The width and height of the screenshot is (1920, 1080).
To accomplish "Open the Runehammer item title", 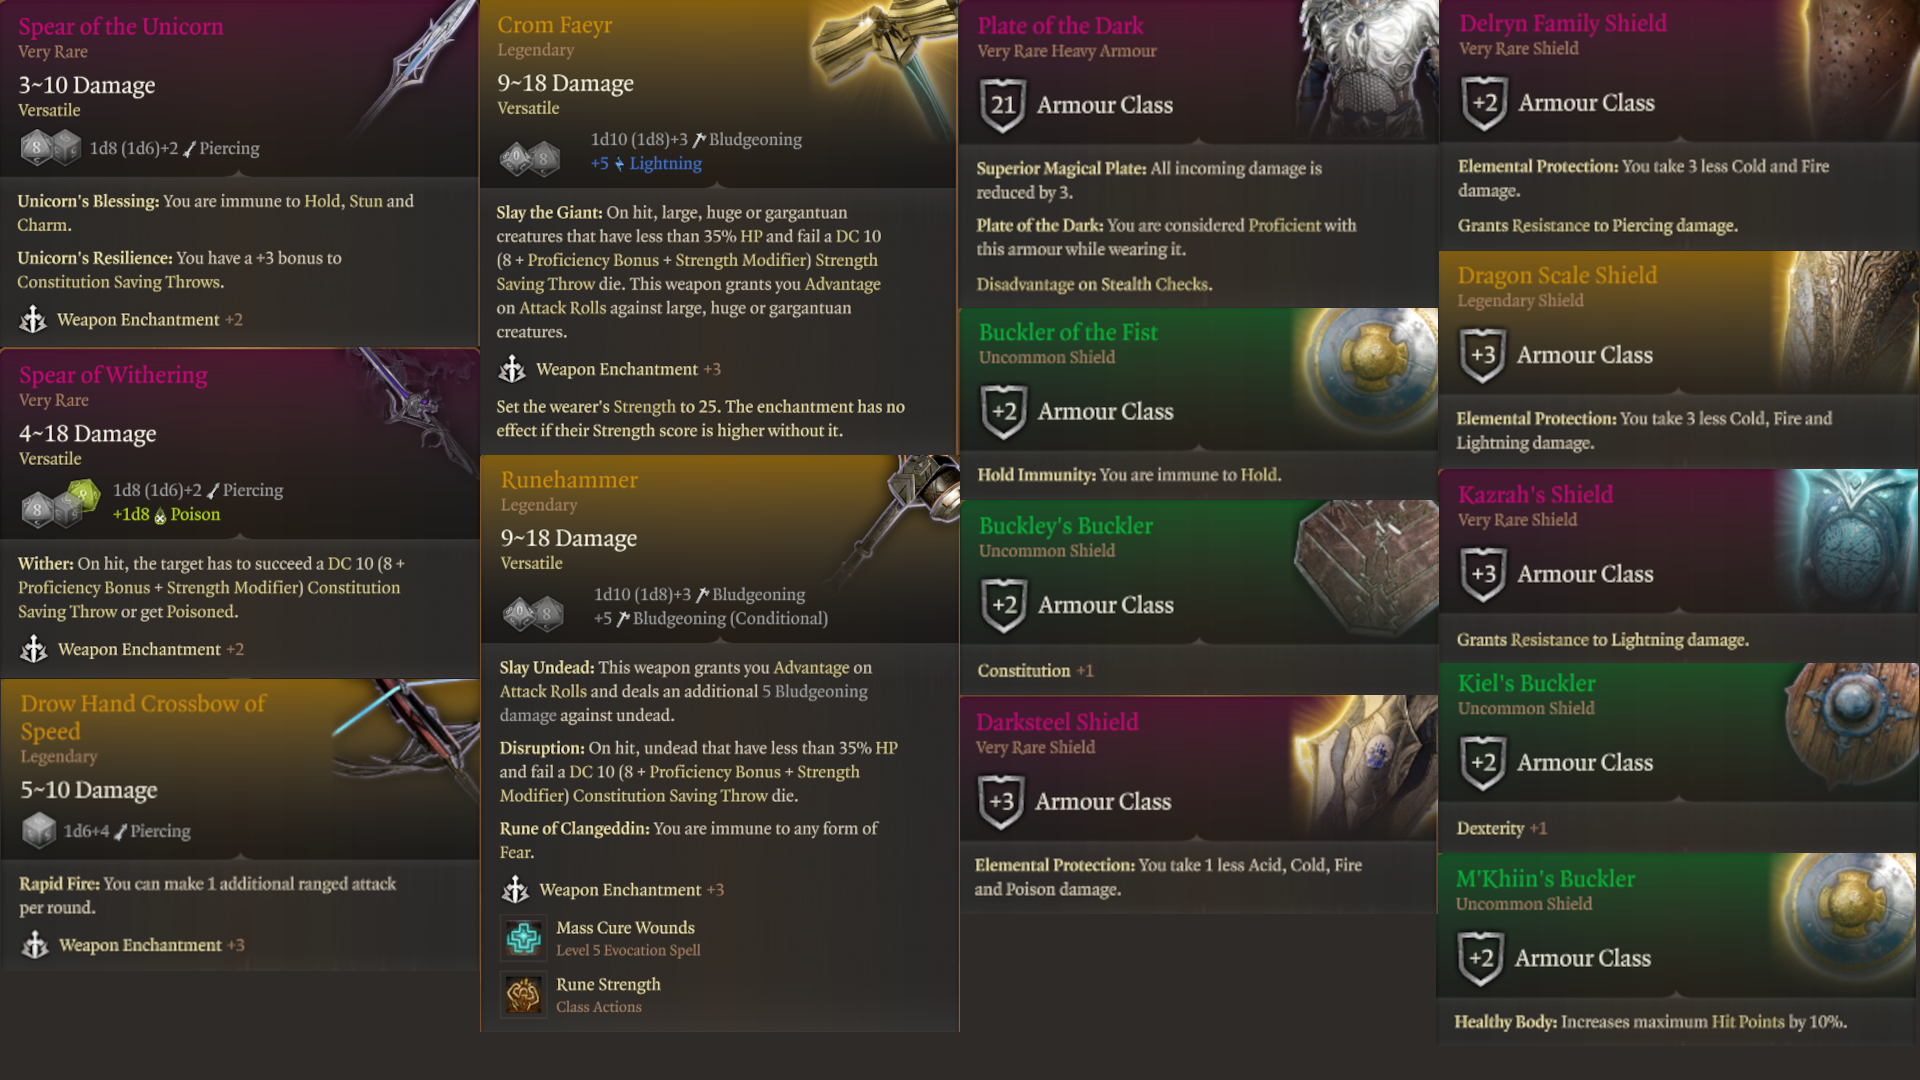I will 569,480.
